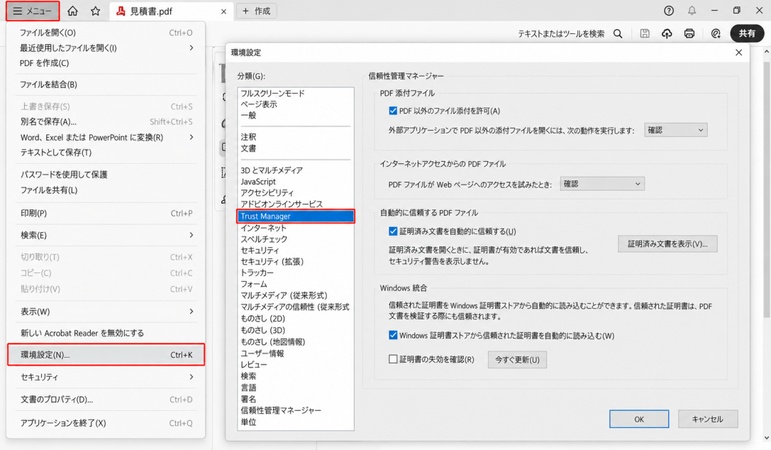Select アクセシビリティ category
The width and height of the screenshot is (771, 450).
click(x=267, y=193)
